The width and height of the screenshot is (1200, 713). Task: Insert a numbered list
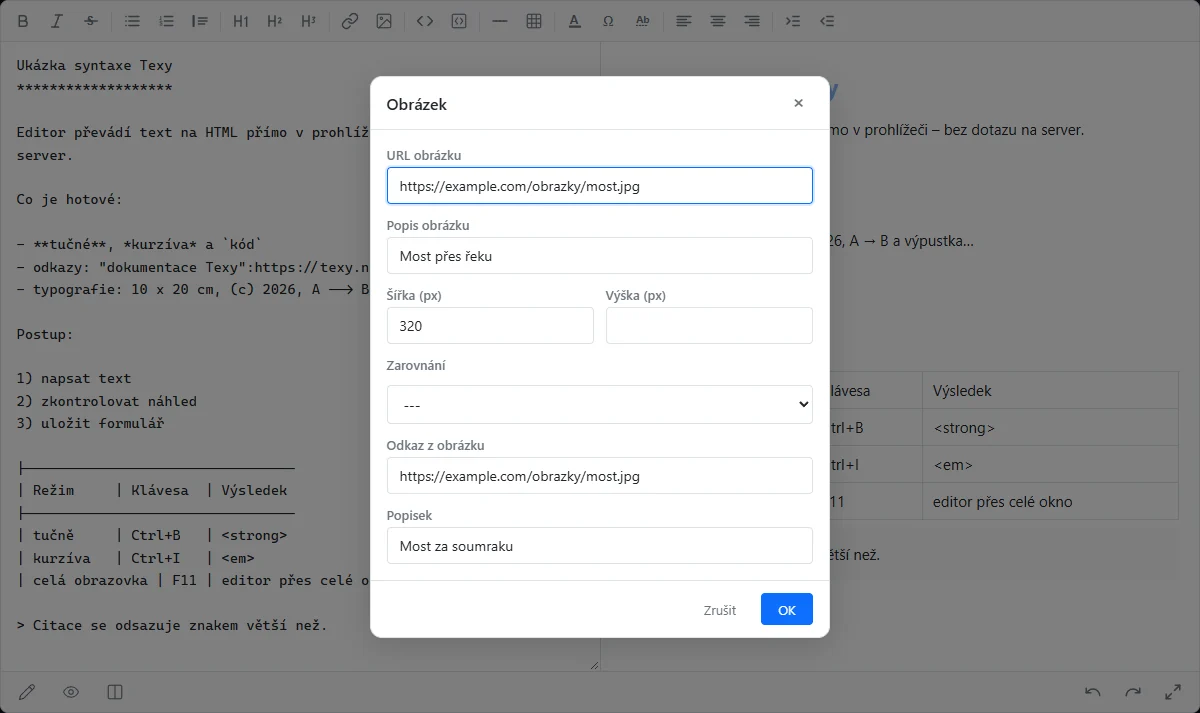[167, 20]
